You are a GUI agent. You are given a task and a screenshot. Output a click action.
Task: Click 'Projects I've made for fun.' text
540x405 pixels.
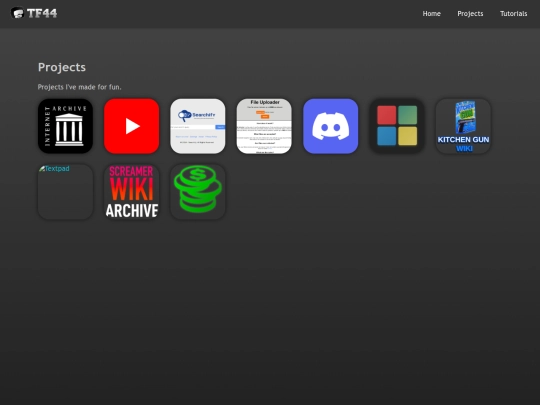click(x=79, y=87)
